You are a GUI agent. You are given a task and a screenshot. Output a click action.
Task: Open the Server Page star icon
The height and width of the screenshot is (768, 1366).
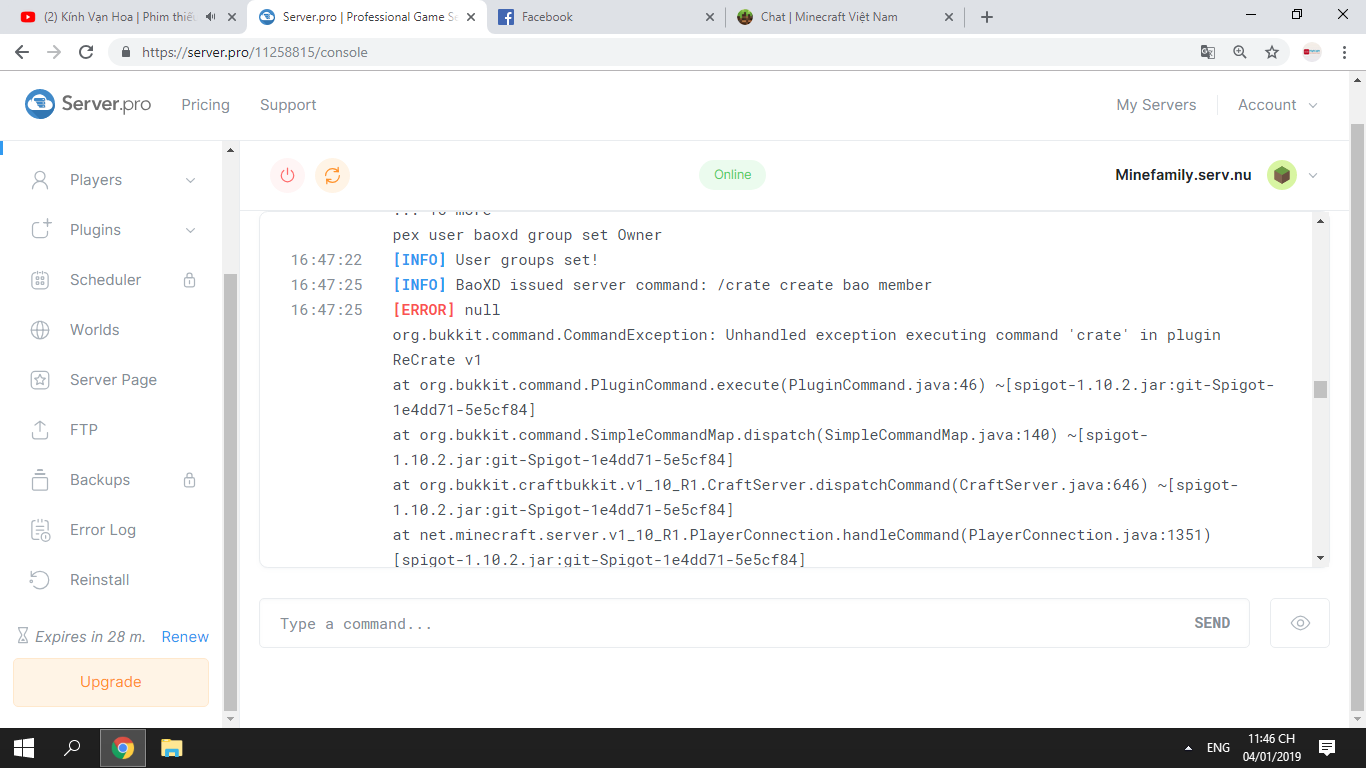coord(40,380)
